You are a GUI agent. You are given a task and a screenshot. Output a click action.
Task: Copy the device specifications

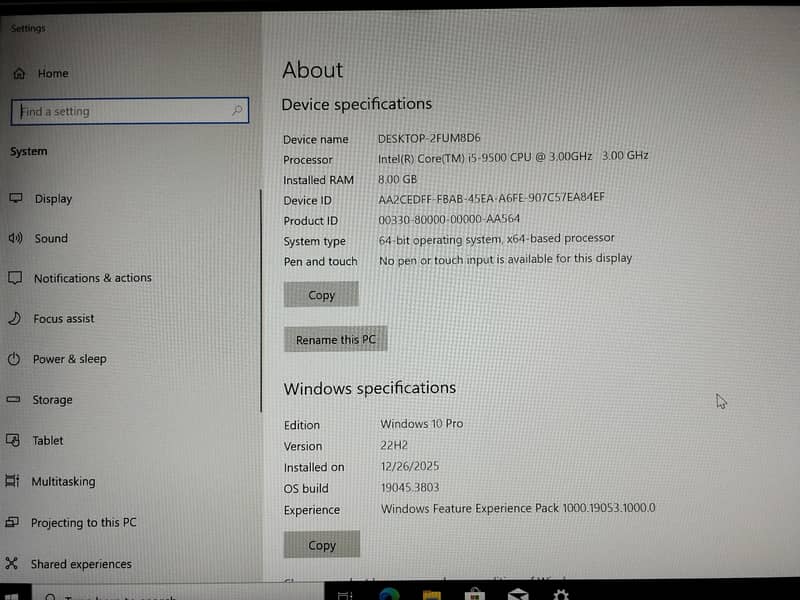point(321,294)
